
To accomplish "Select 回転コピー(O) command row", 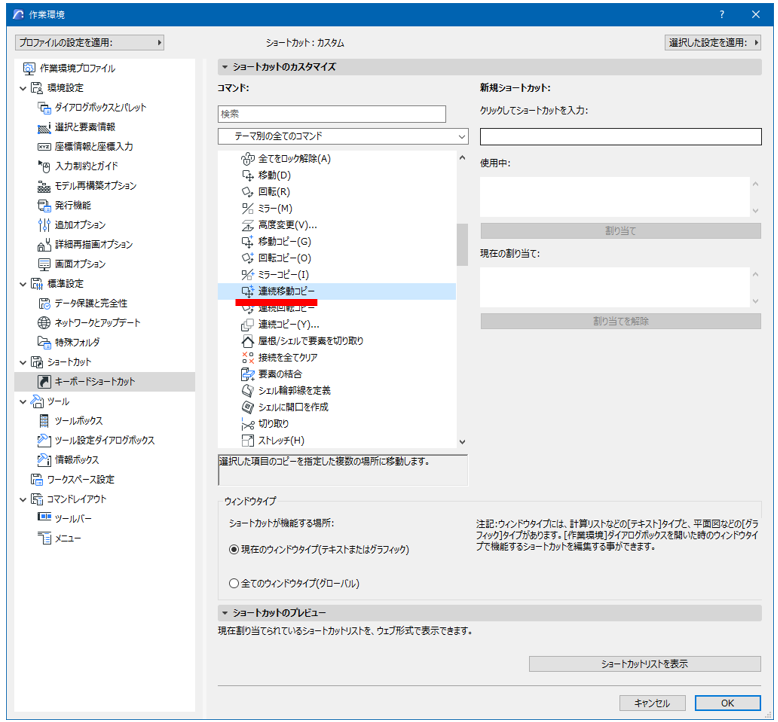I will (x=337, y=258).
